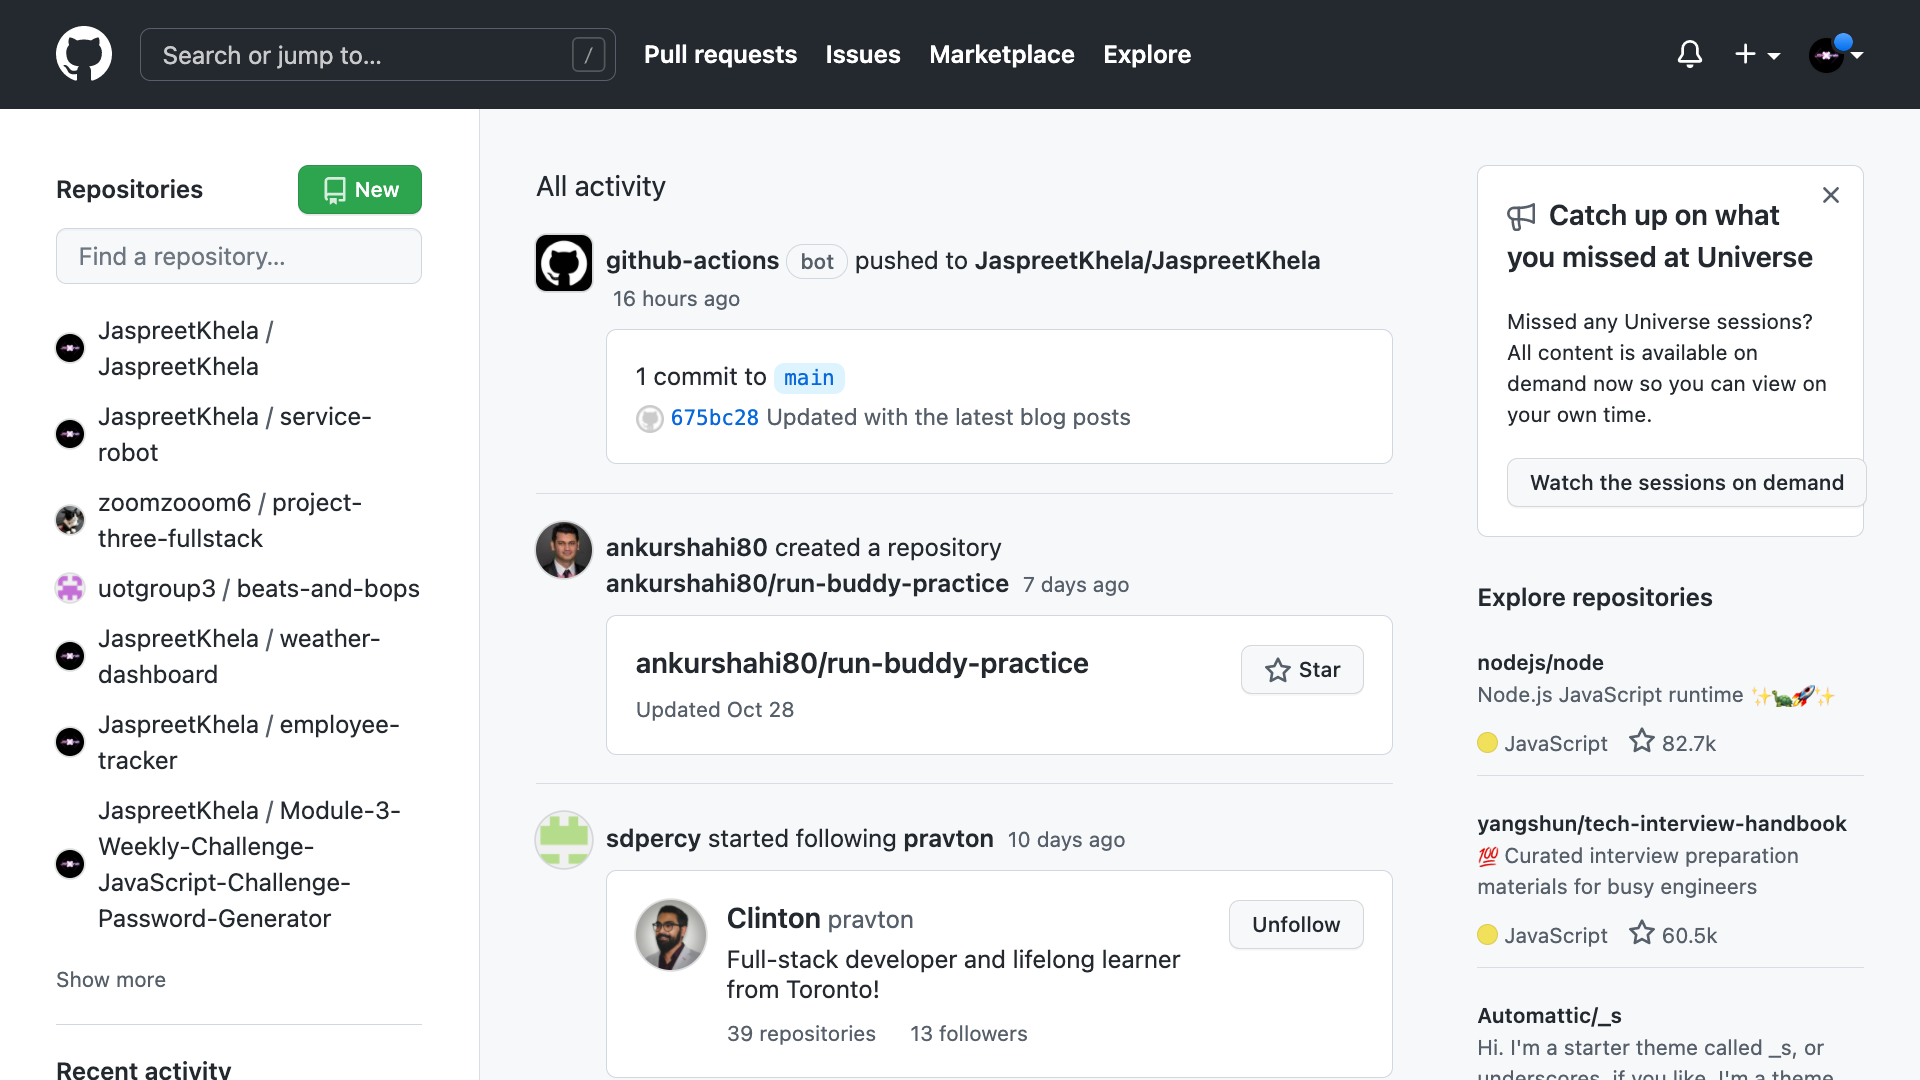Click avatar beside service-robot repository
This screenshot has width=1920, height=1080.
(70, 434)
